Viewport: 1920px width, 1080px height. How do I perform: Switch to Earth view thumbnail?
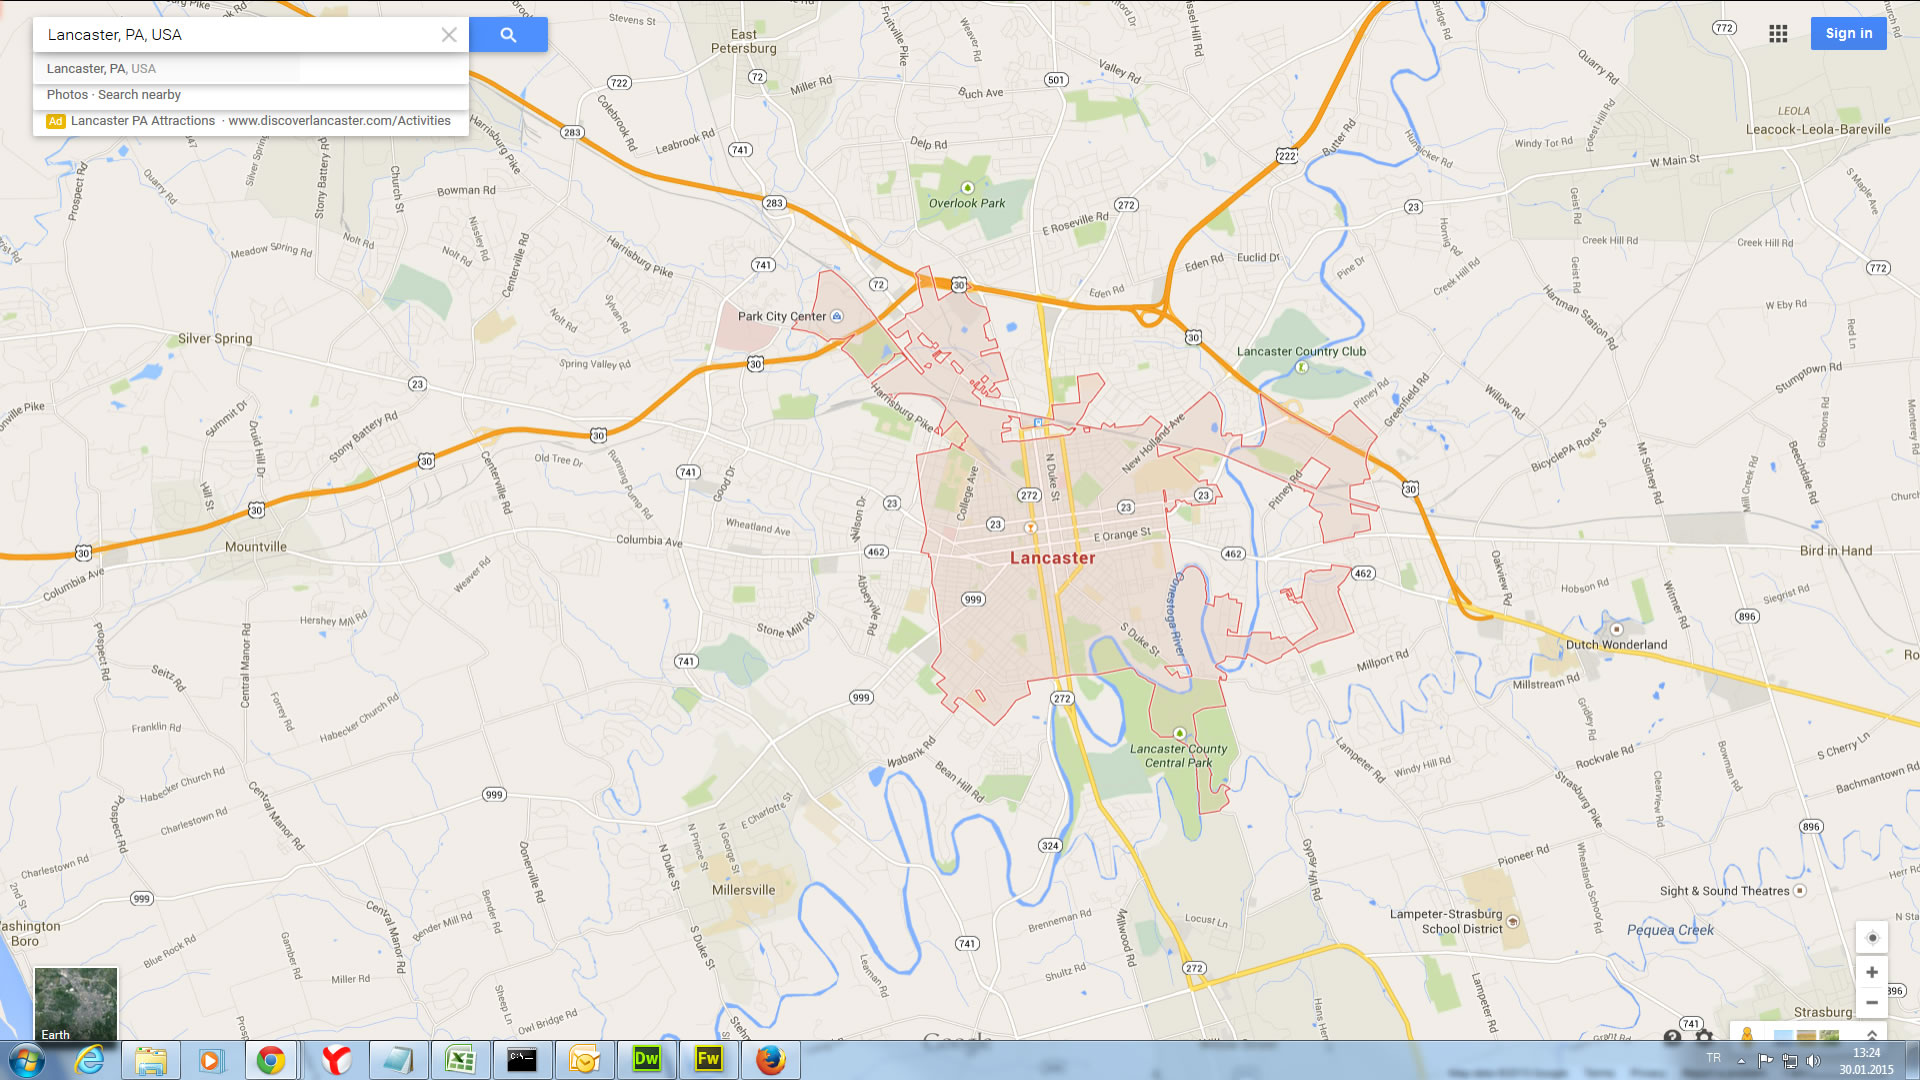pos(76,1004)
